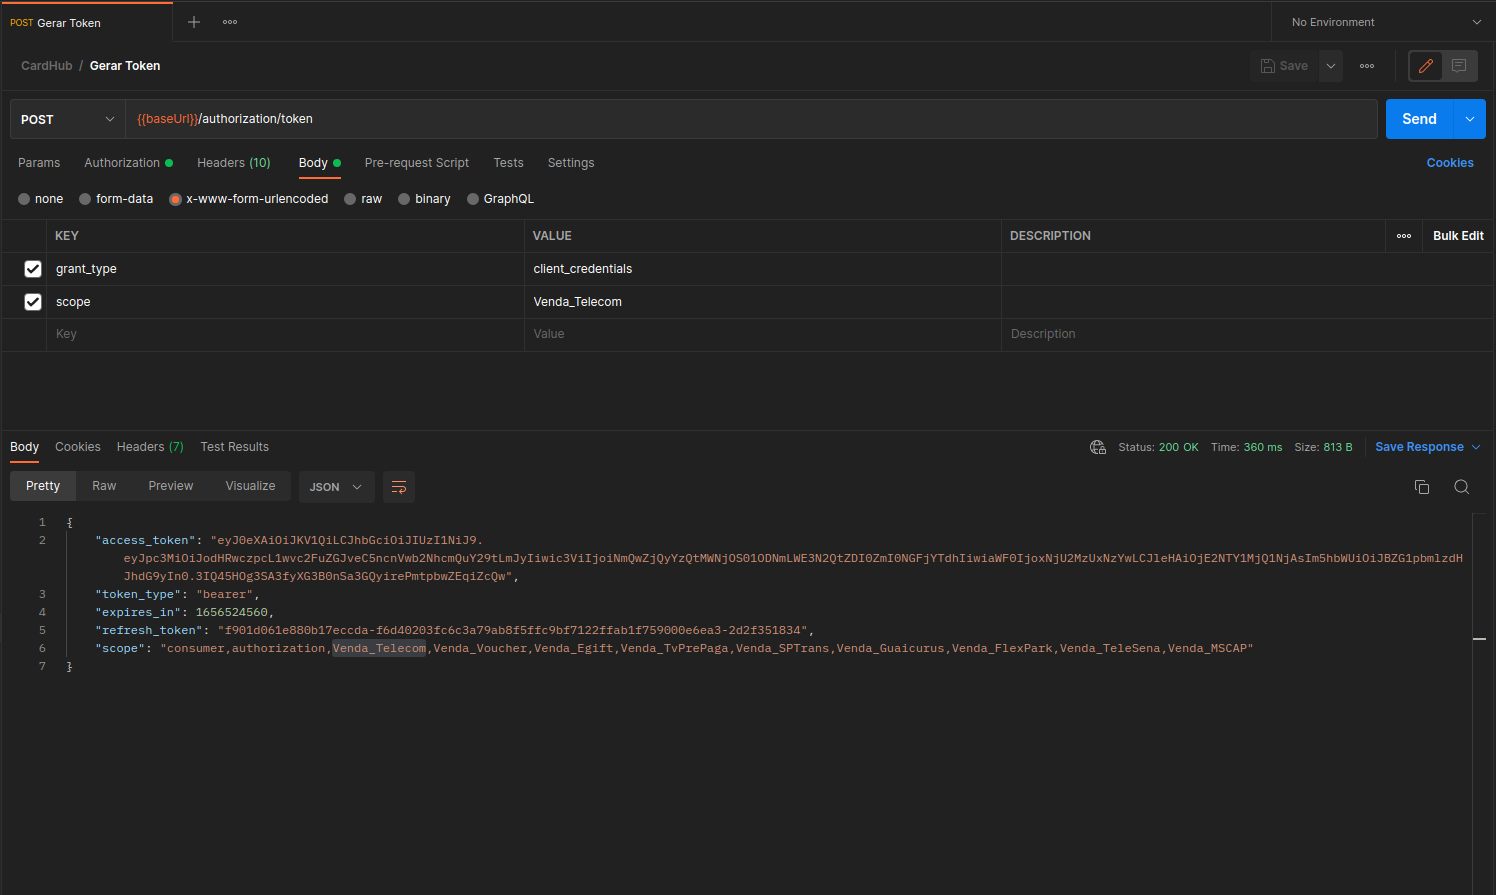1496x895 pixels.
Task: Expand the JSON response format dropdown
Action: [x=336, y=487]
